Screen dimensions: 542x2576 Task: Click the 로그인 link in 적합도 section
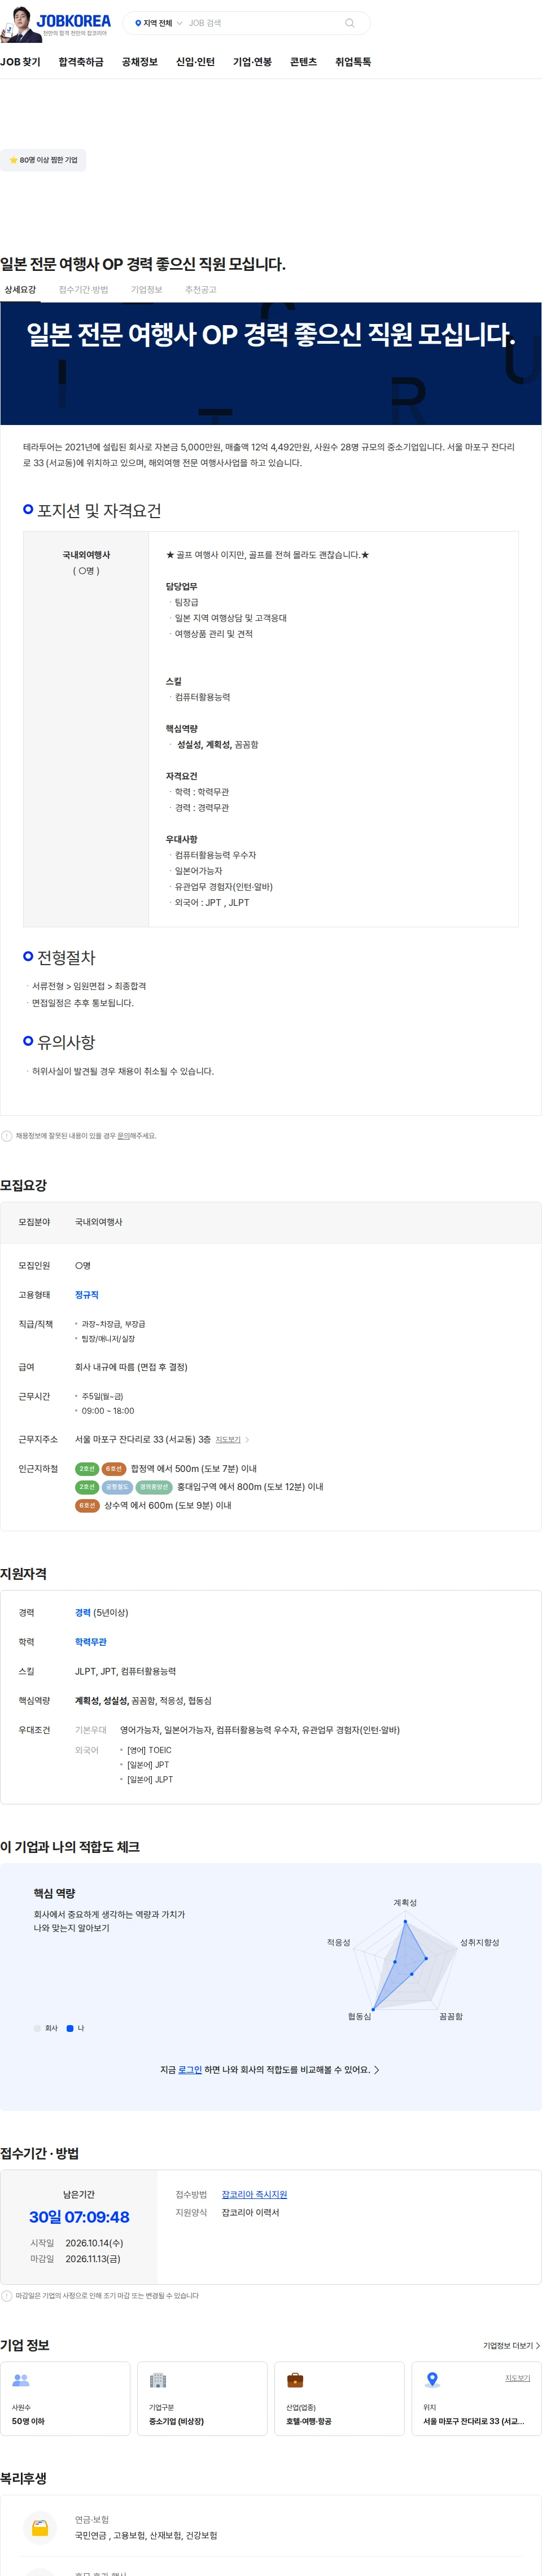coord(190,2070)
